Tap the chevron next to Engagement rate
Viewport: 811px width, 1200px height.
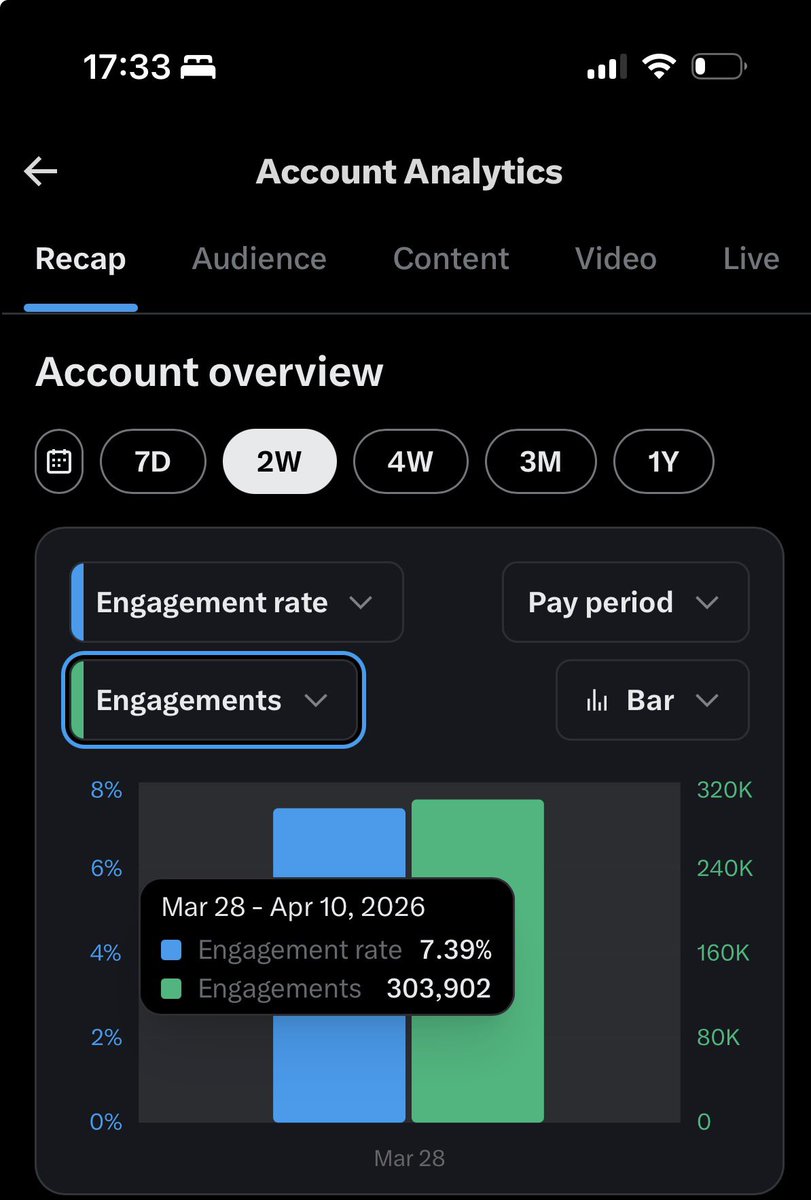361,603
